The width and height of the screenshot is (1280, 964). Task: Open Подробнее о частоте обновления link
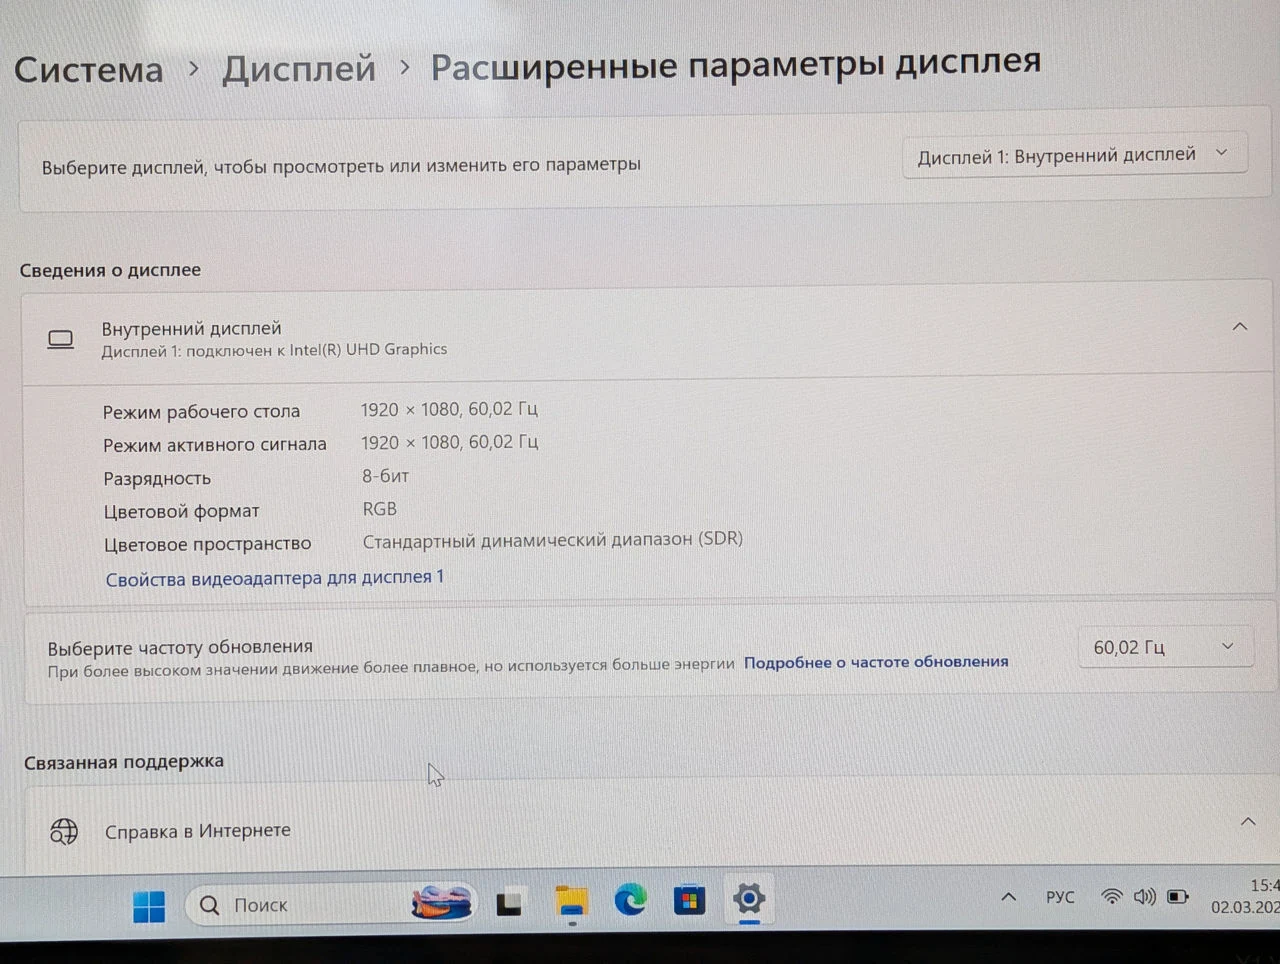tap(876, 662)
